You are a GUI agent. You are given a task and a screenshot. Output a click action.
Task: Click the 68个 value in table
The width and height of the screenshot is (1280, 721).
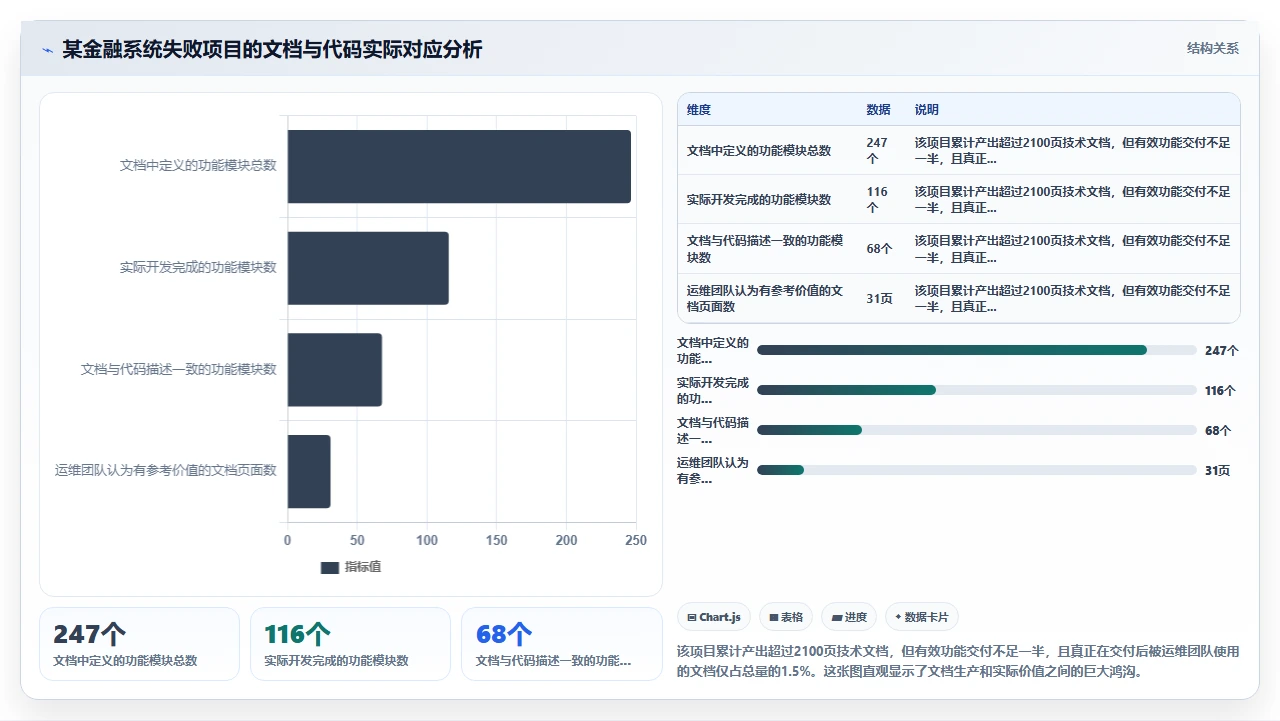click(x=880, y=249)
